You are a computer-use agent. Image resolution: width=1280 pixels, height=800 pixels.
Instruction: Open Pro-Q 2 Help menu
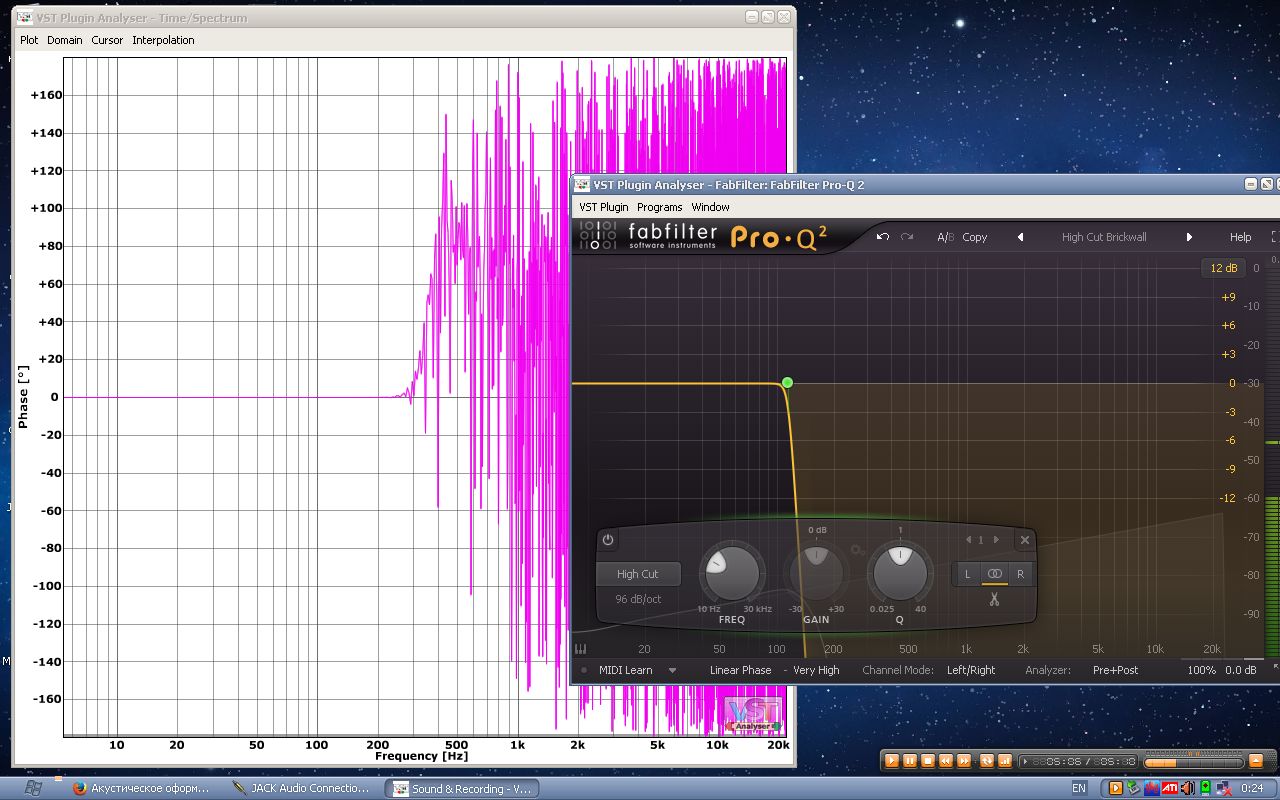1240,237
